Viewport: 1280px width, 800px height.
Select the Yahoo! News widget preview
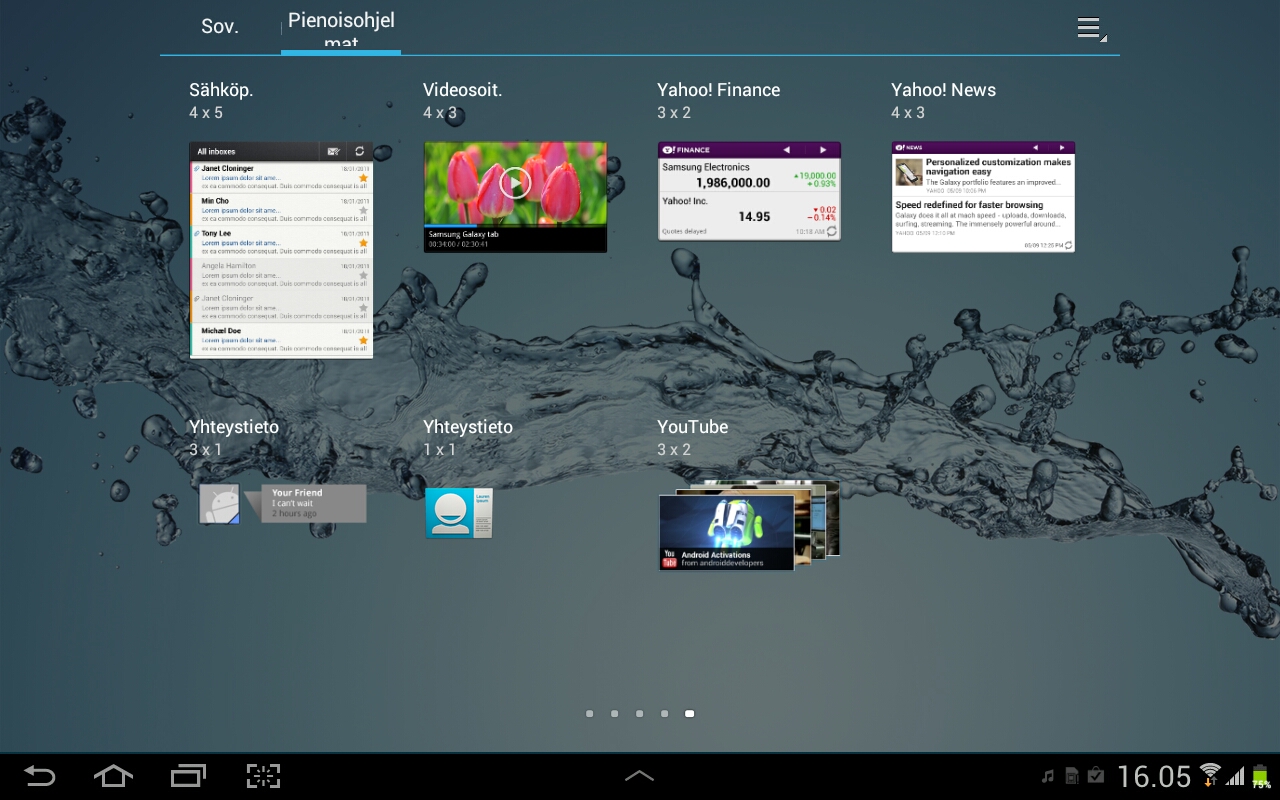click(x=983, y=197)
